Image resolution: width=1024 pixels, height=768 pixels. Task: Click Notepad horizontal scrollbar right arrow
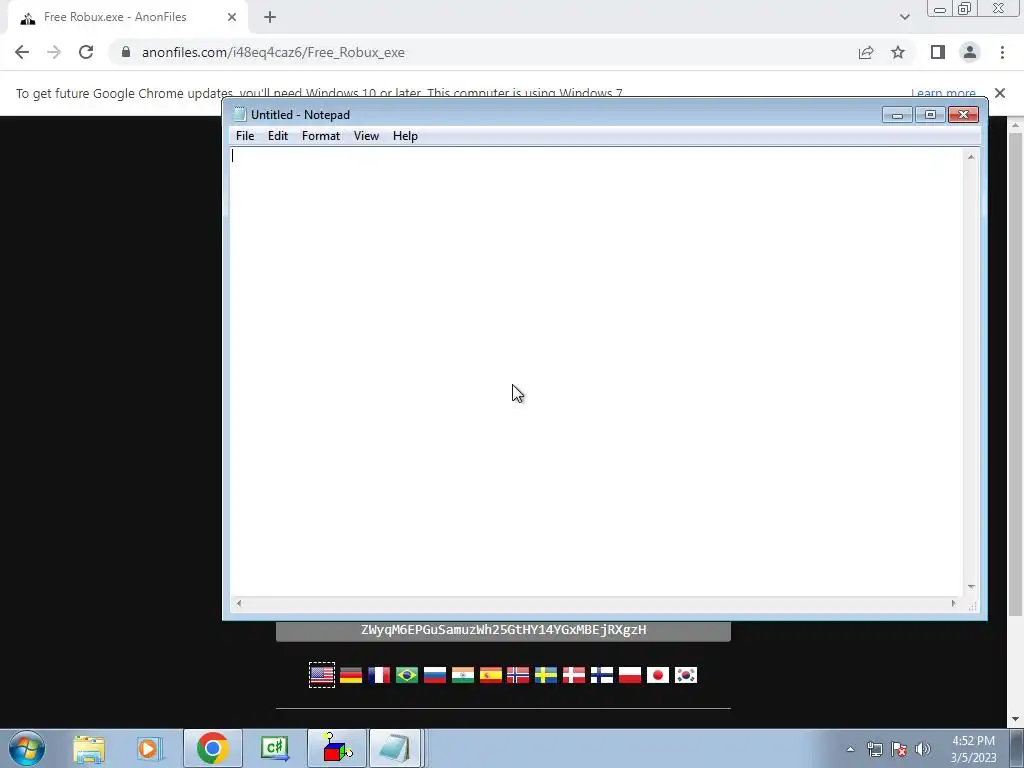[x=953, y=603]
